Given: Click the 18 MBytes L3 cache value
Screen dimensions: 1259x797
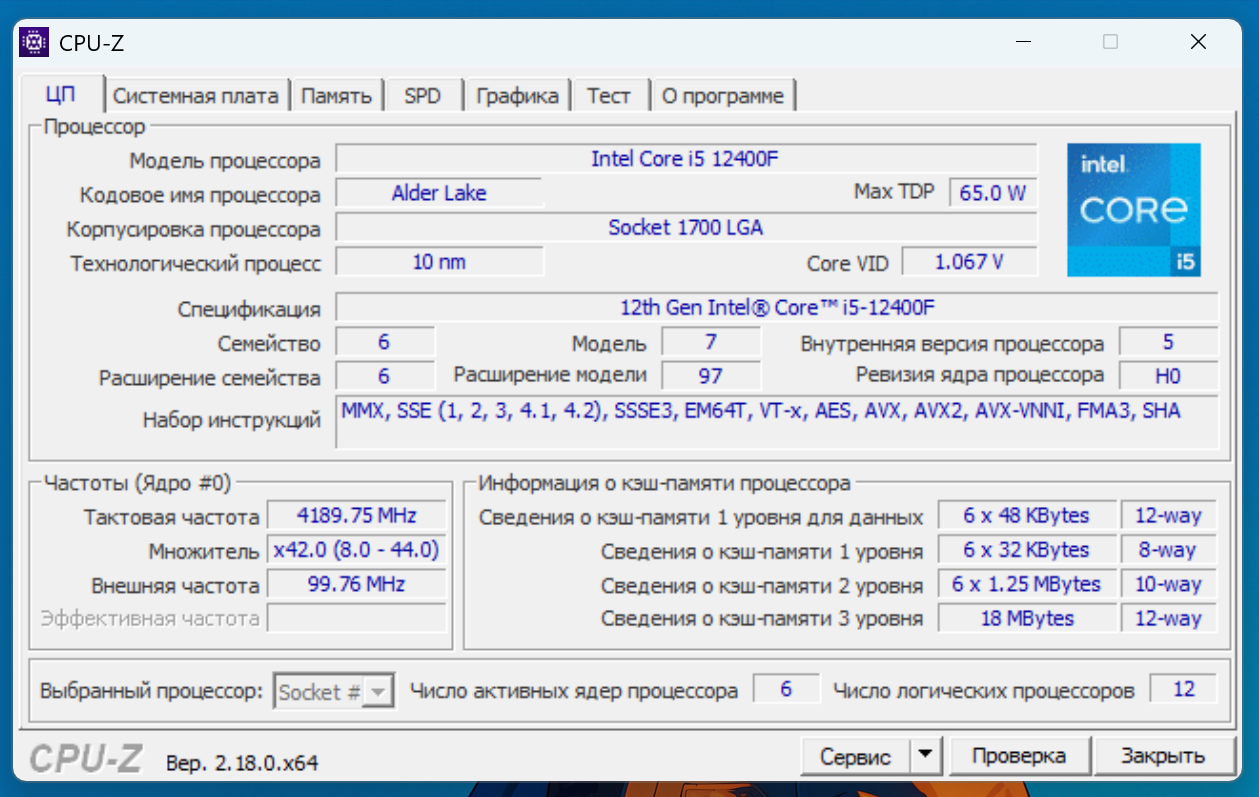Looking at the screenshot, I should click(1026, 618).
